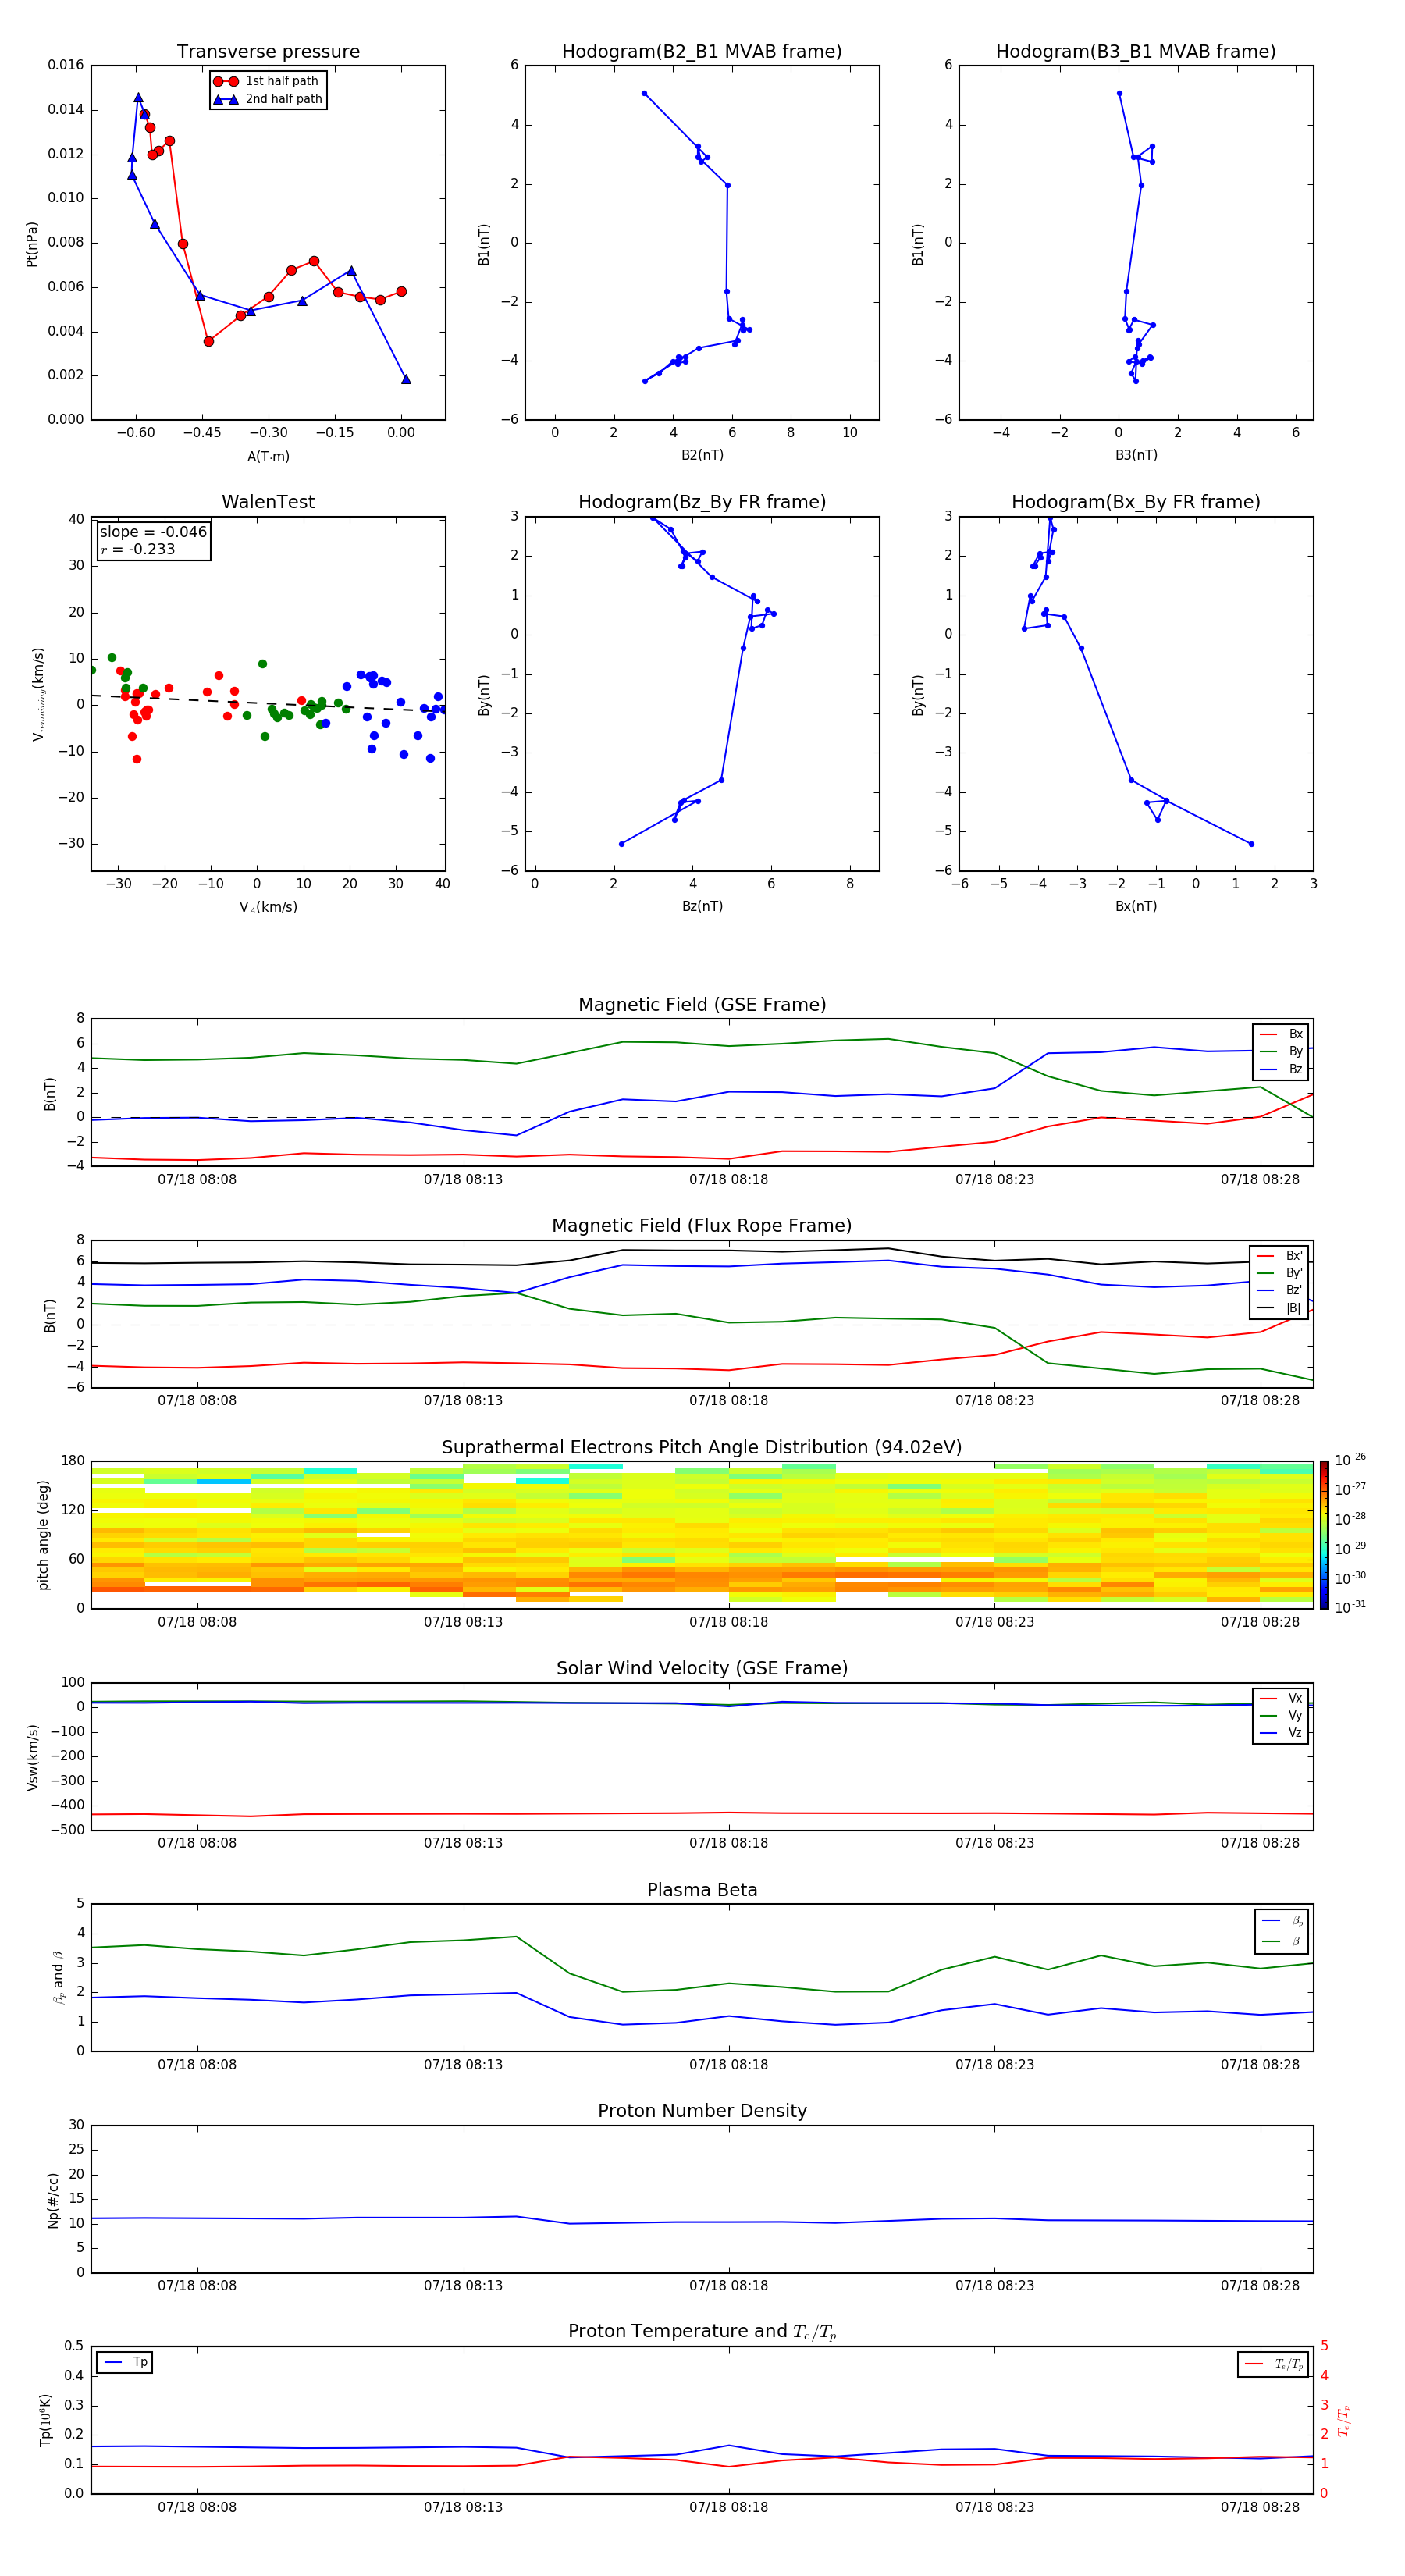The image size is (1405, 2576).
Task: Click the last blue triangle in Transverse pressure
Action: coord(406,379)
